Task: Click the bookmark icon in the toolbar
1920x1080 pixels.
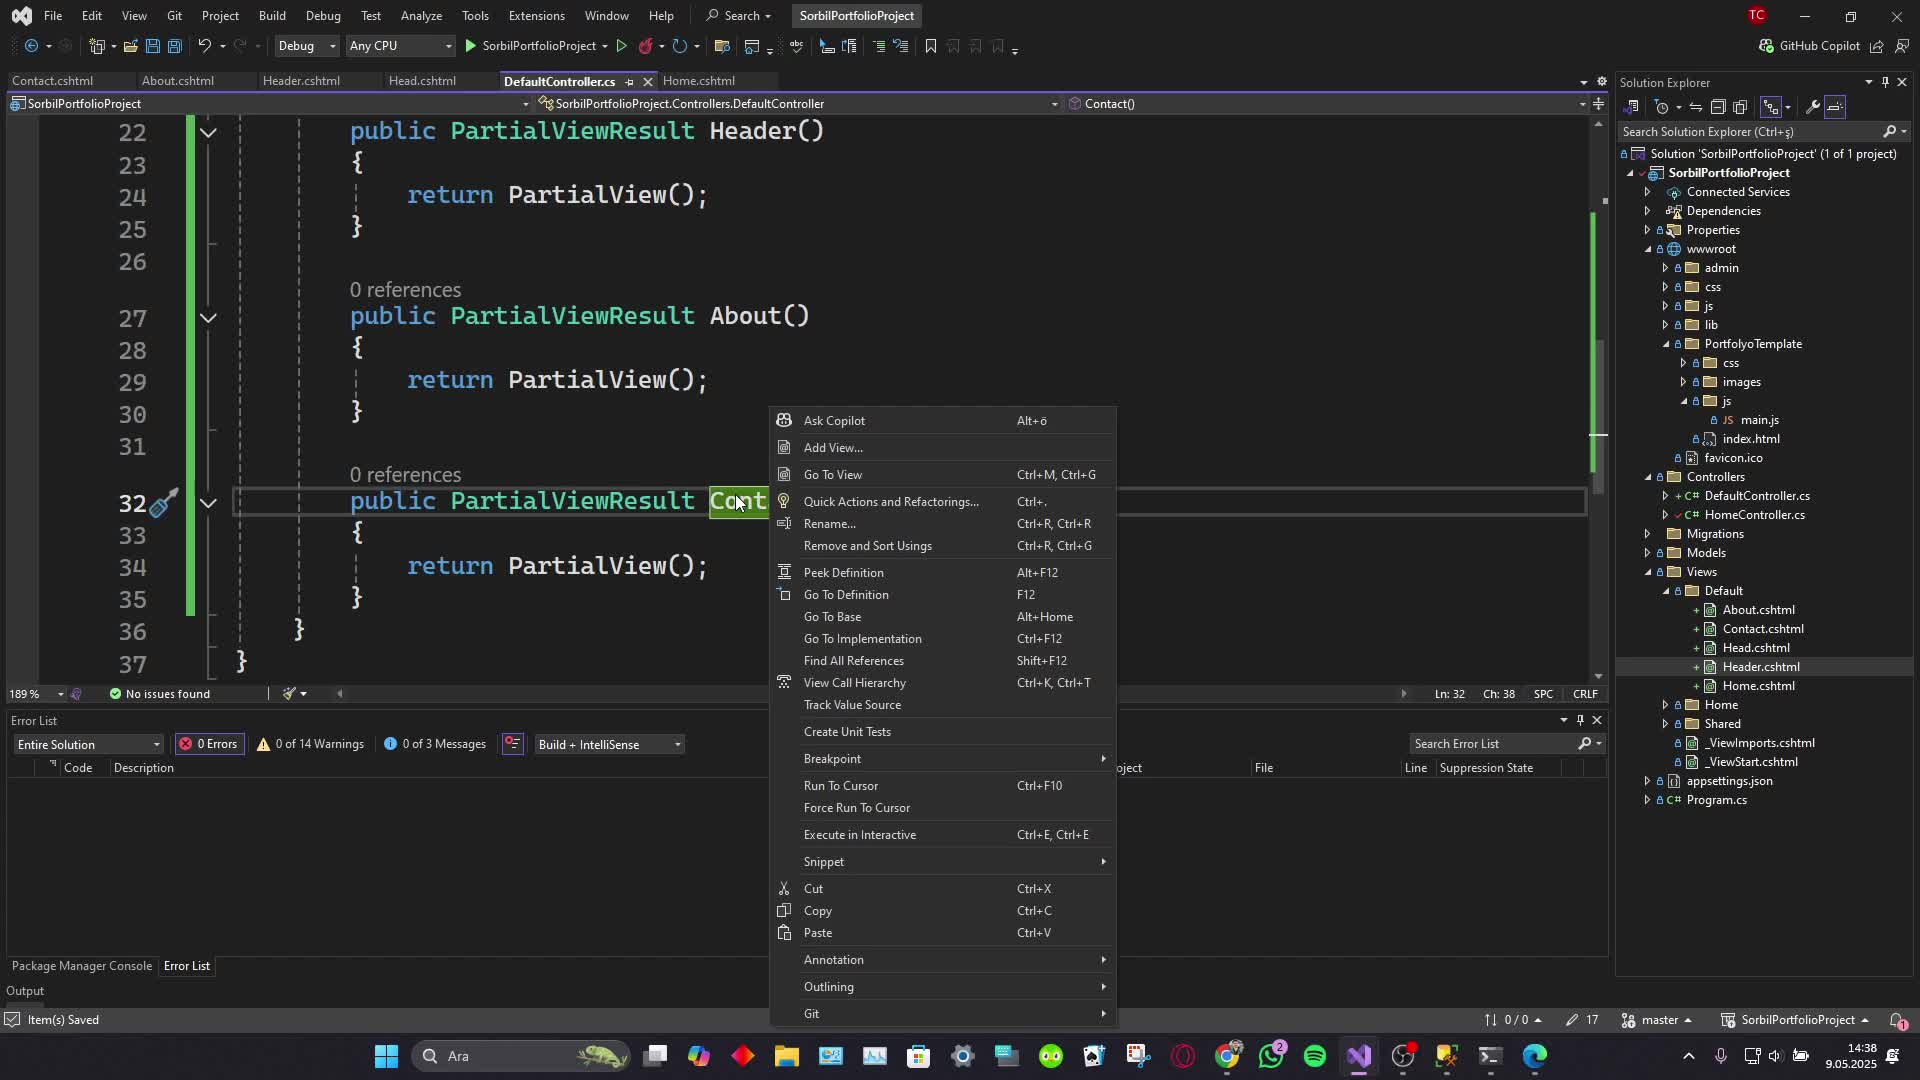Action: tap(930, 46)
